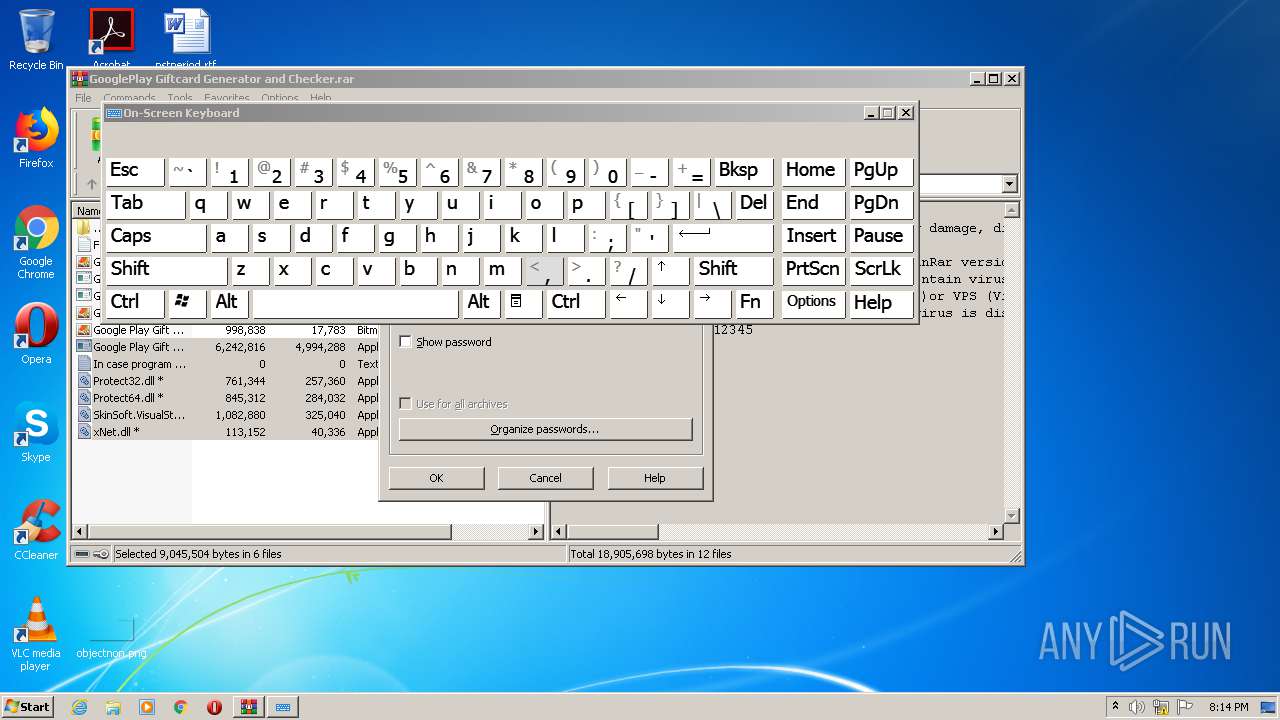
Task: Show hidden icons in the system tray
Action: coord(1115,707)
